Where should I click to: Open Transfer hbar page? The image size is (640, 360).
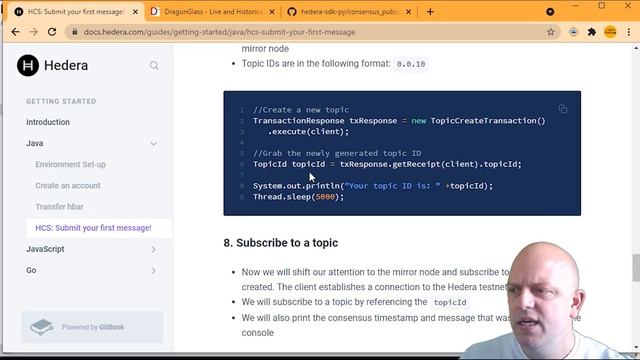click(59, 207)
